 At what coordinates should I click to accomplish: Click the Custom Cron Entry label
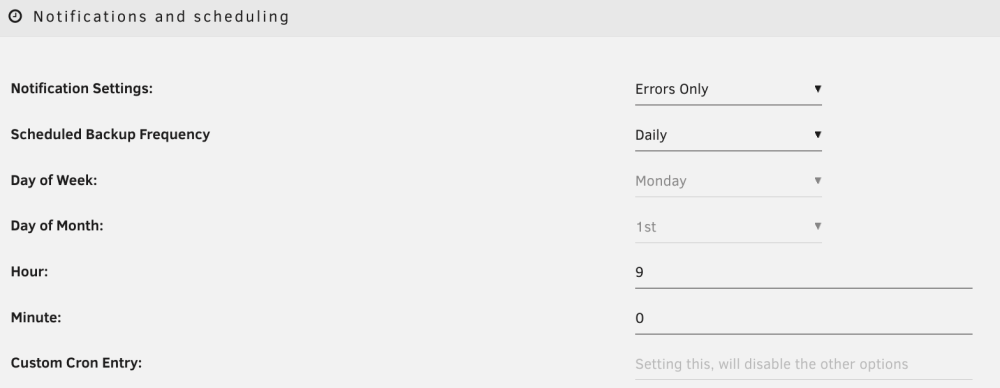pyautogui.click(x=76, y=363)
